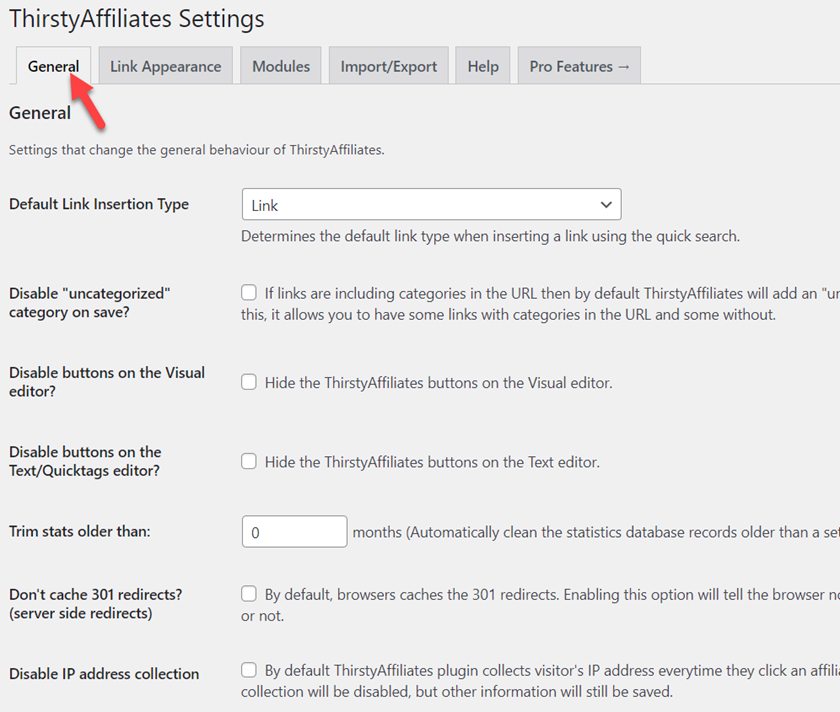
Task: Go to the Import/Export tab
Action: pos(388,66)
